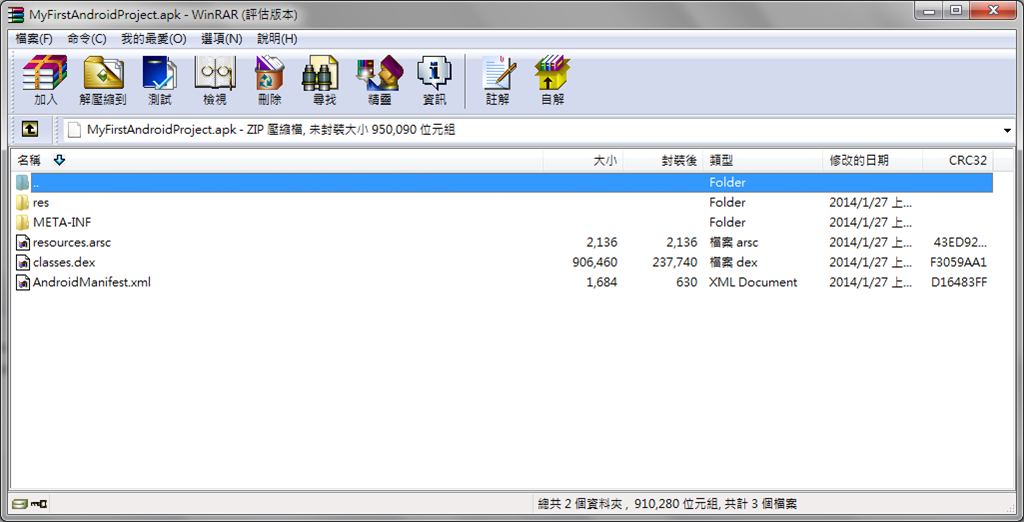The height and width of the screenshot is (522, 1024).
Task: Click the 237,740 packed size value
Action: pos(675,263)
